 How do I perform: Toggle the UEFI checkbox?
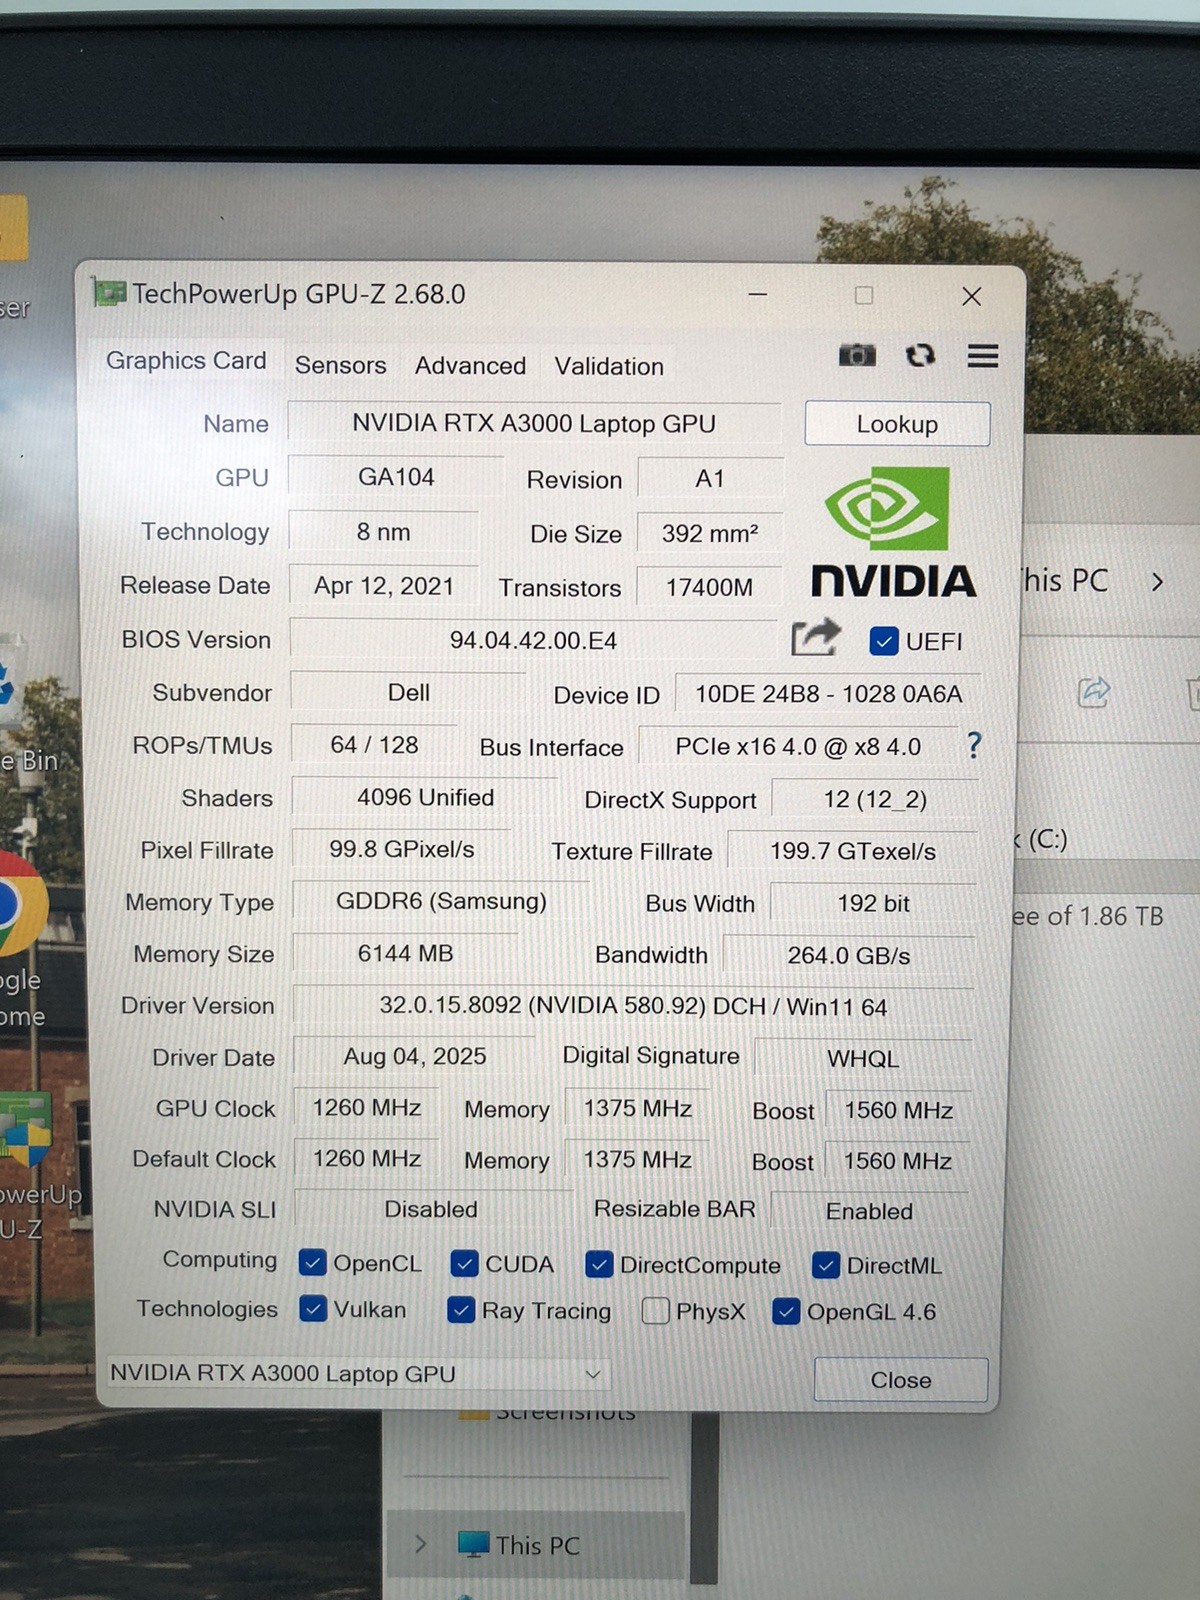[x=883, y=641]
